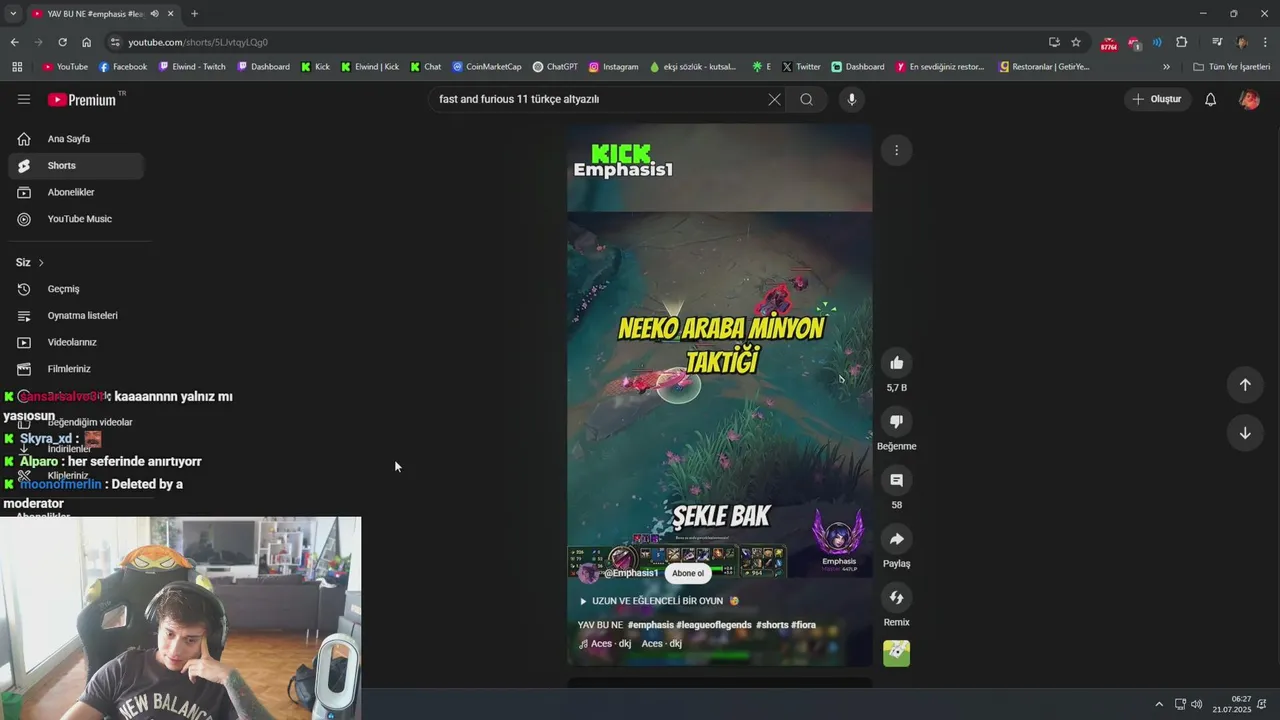Open the Twitter bookmark
The width and height of the screenshot is (1280, 720).
[x=801, y=67]
